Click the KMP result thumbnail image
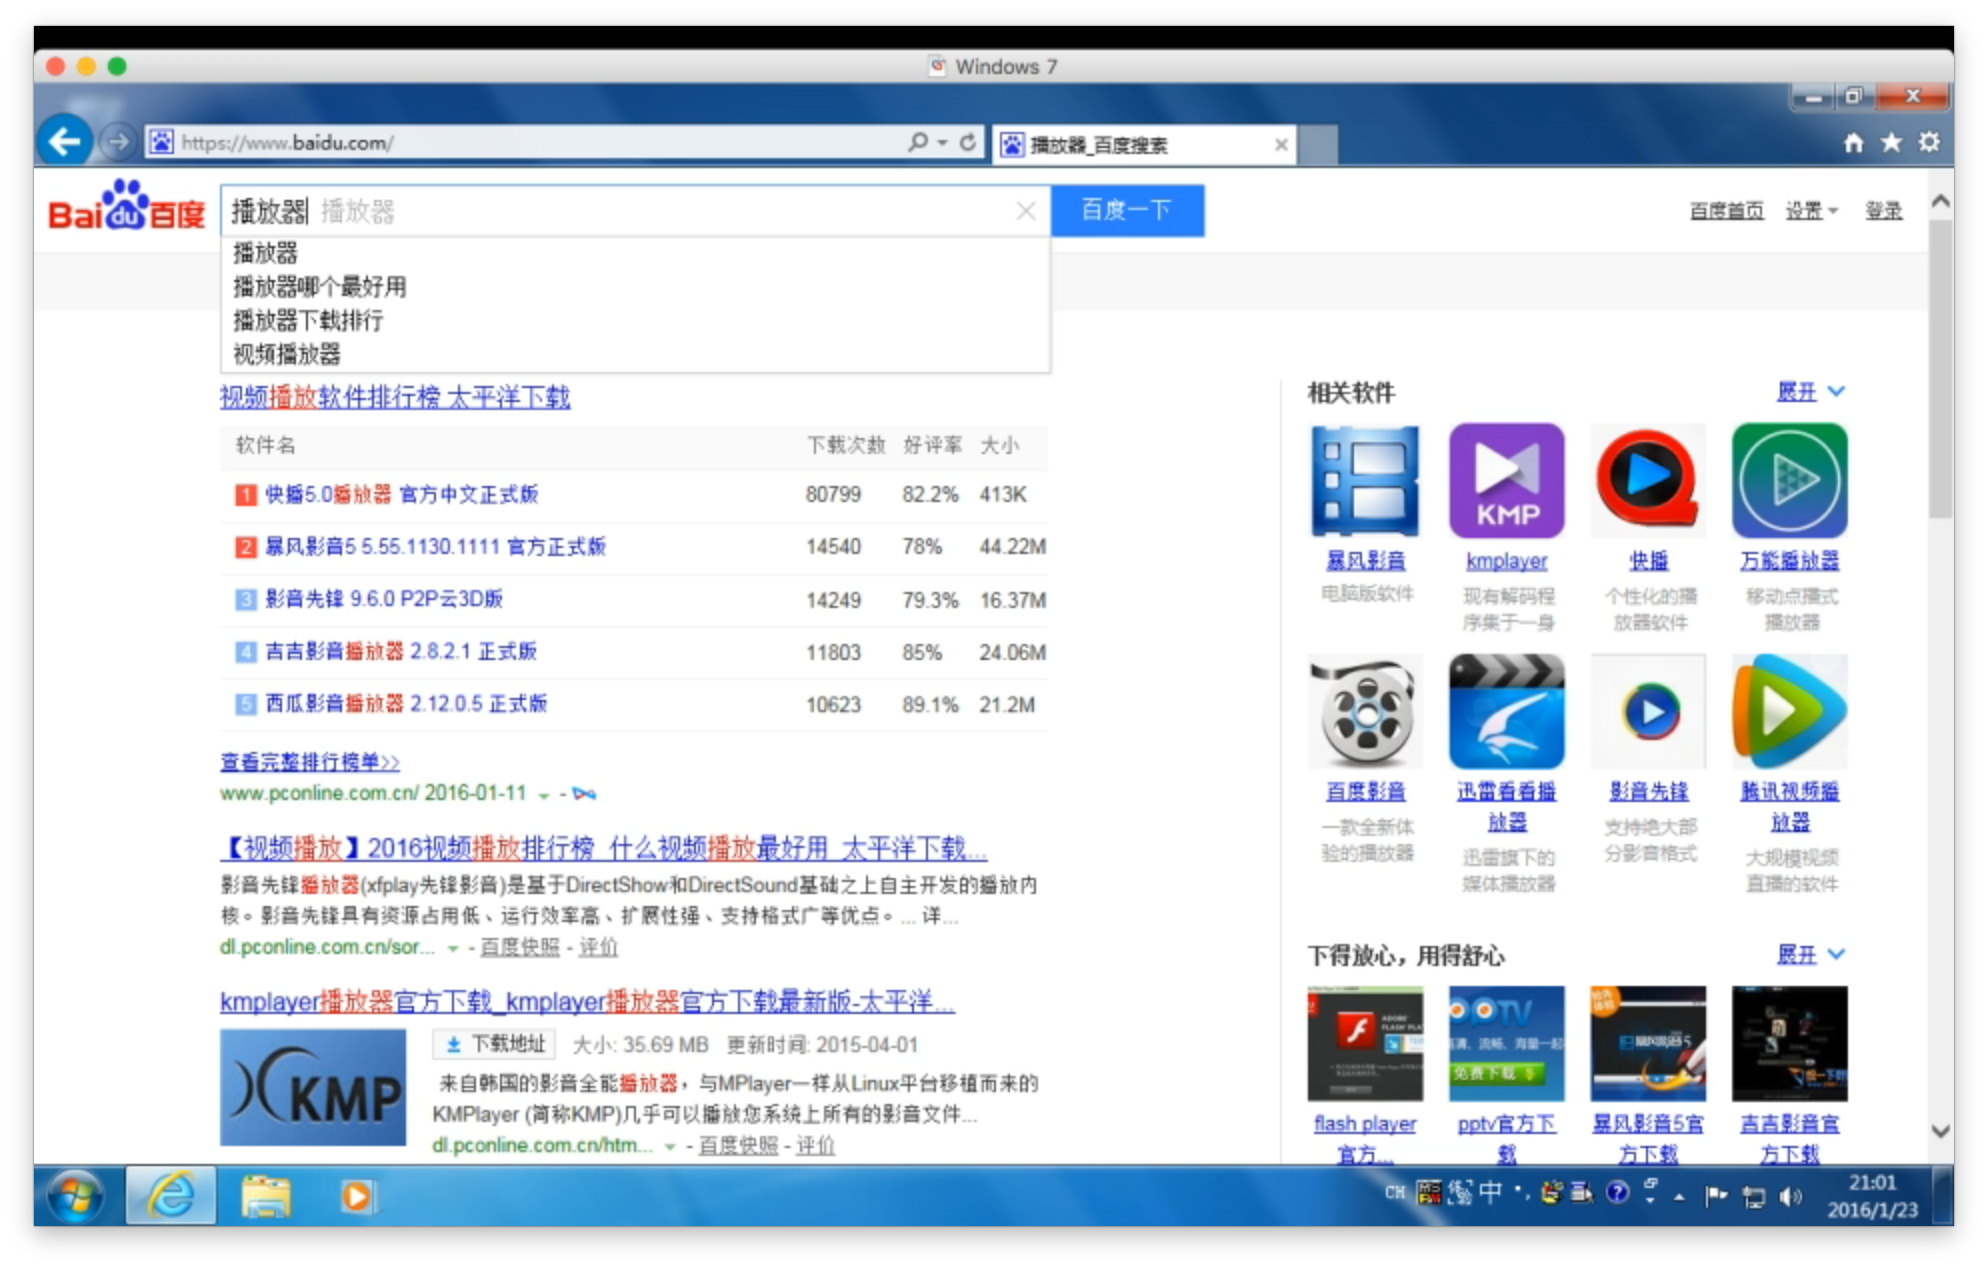Viewport: 1988px width, 1268px height. pyautogui.click(x=313, y=1087)
